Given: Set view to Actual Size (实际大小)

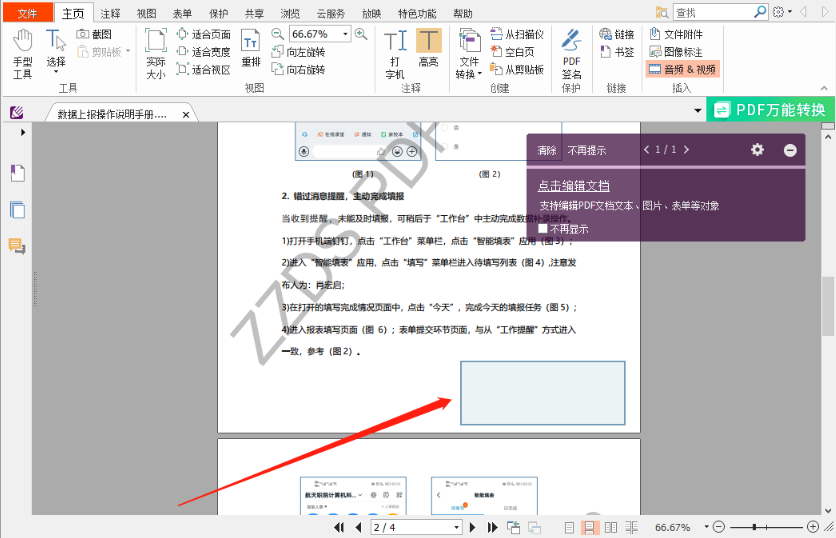Looking at the screenshot, I should 156,54.
